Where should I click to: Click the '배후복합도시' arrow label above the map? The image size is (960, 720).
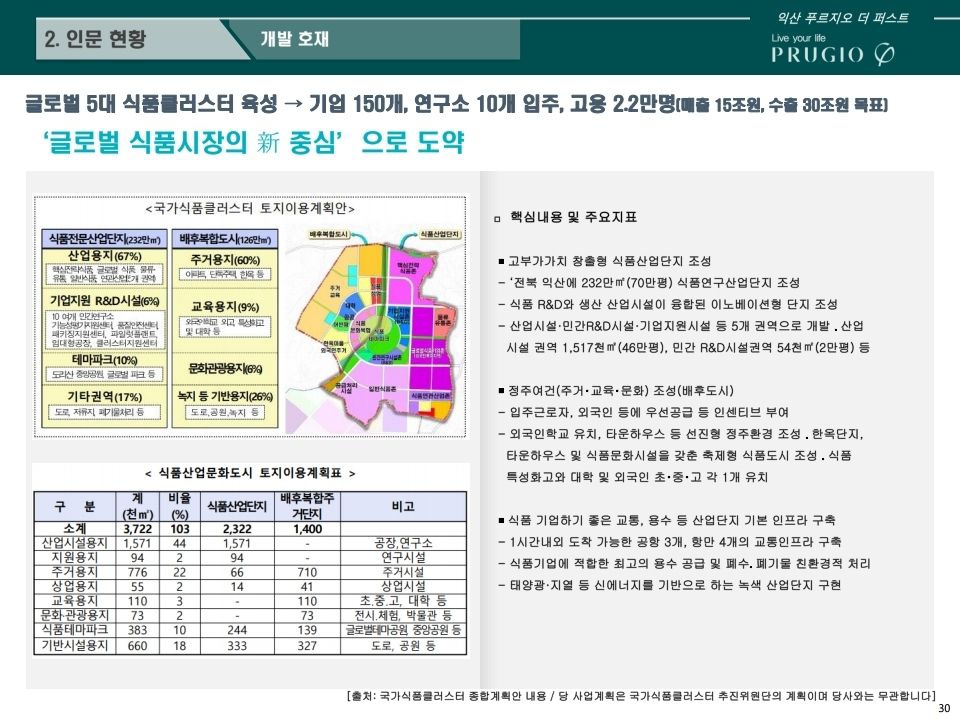point(329,234)
